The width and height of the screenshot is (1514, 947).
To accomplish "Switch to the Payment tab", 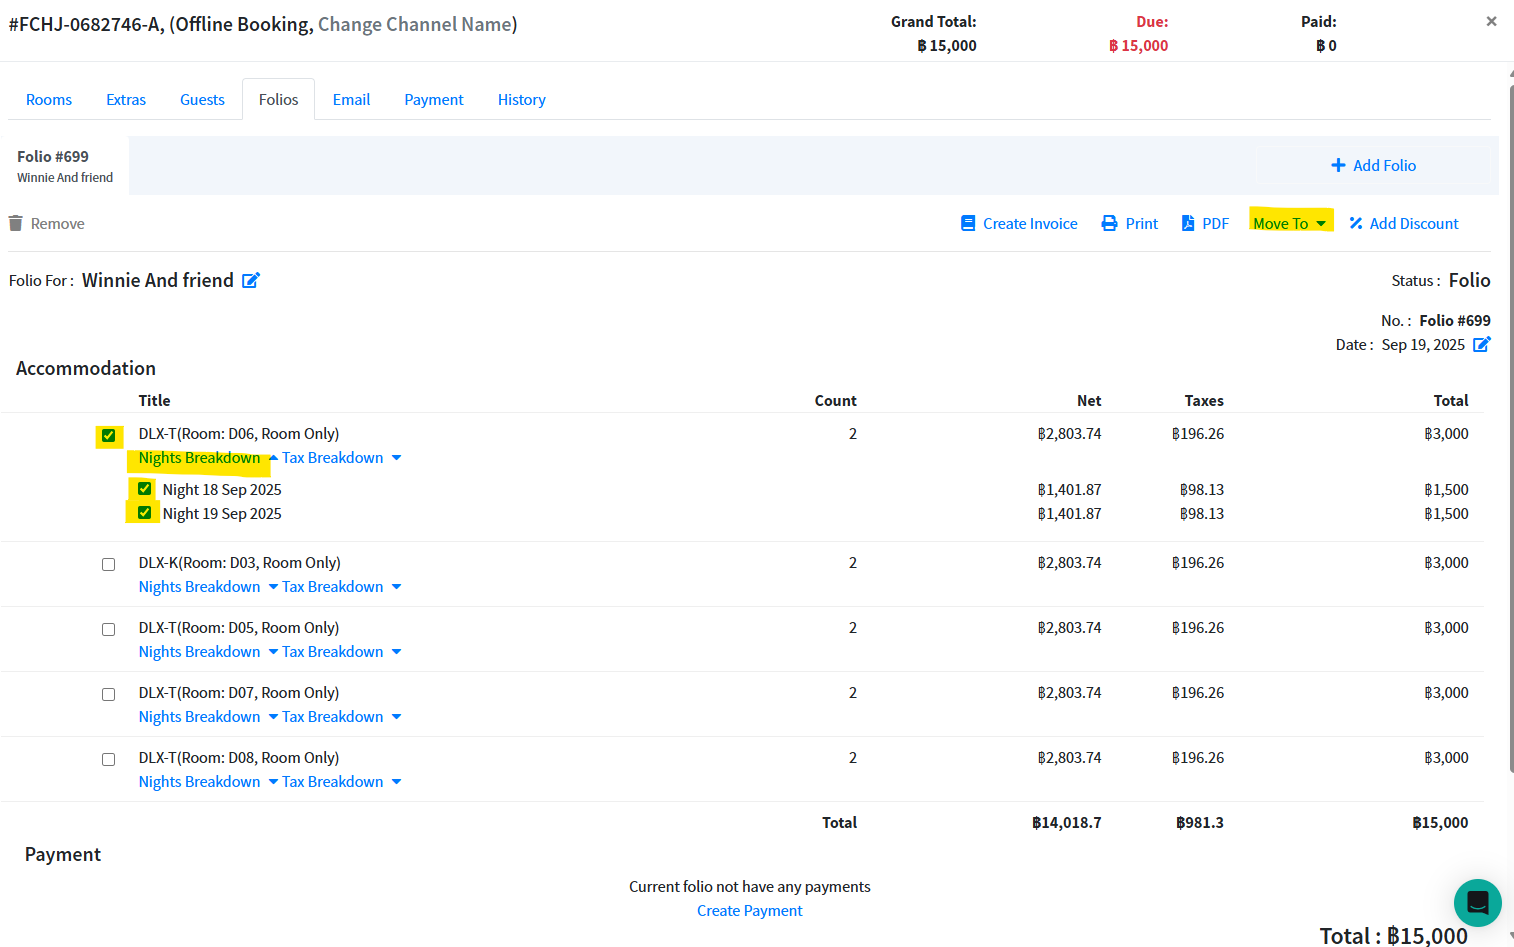I will coord(433,100).
